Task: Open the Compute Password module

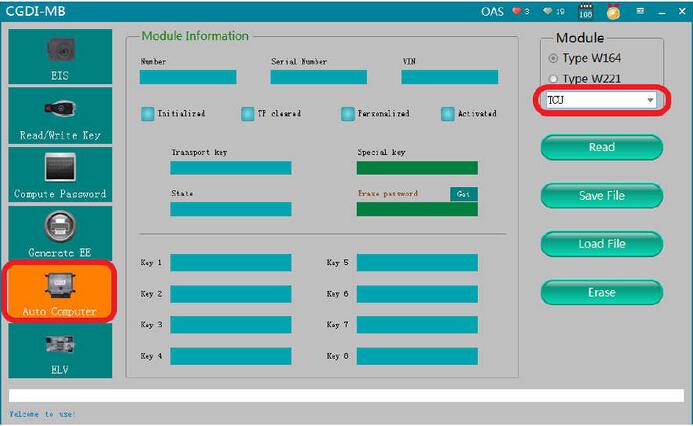Action: 60,174
